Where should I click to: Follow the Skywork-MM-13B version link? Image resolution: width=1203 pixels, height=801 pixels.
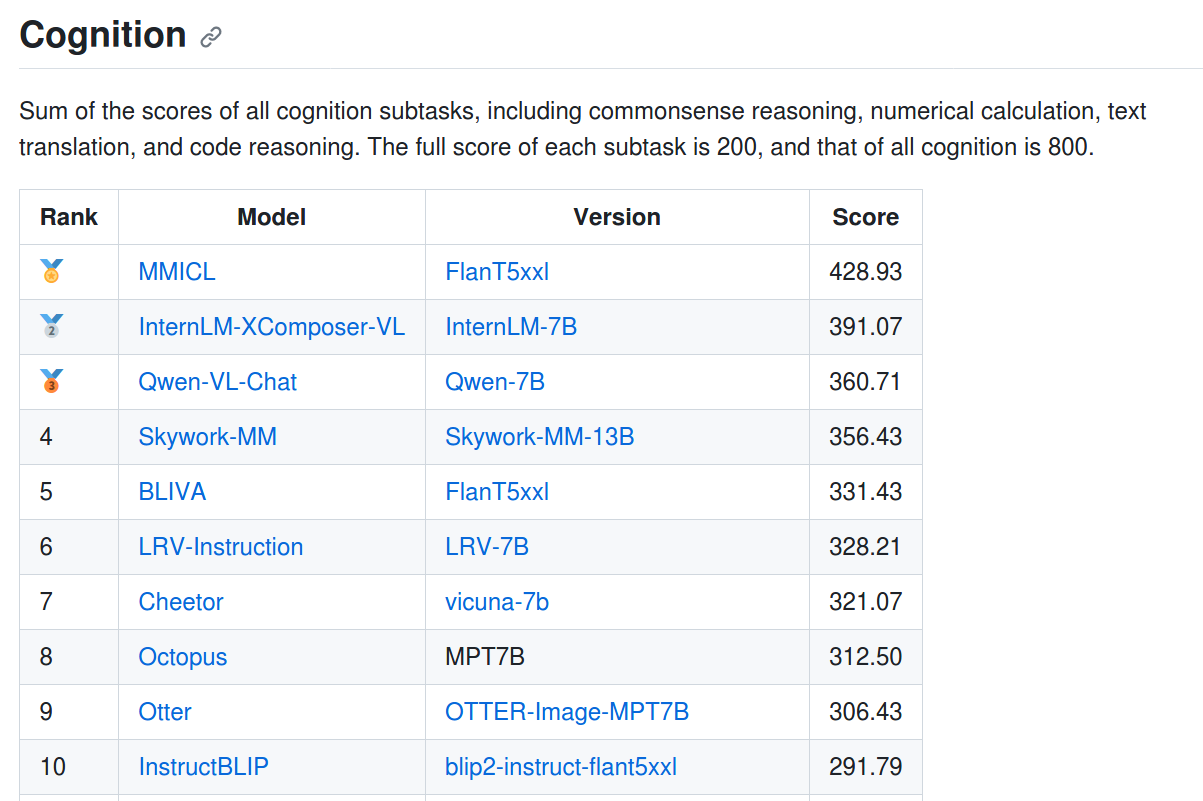540,437
